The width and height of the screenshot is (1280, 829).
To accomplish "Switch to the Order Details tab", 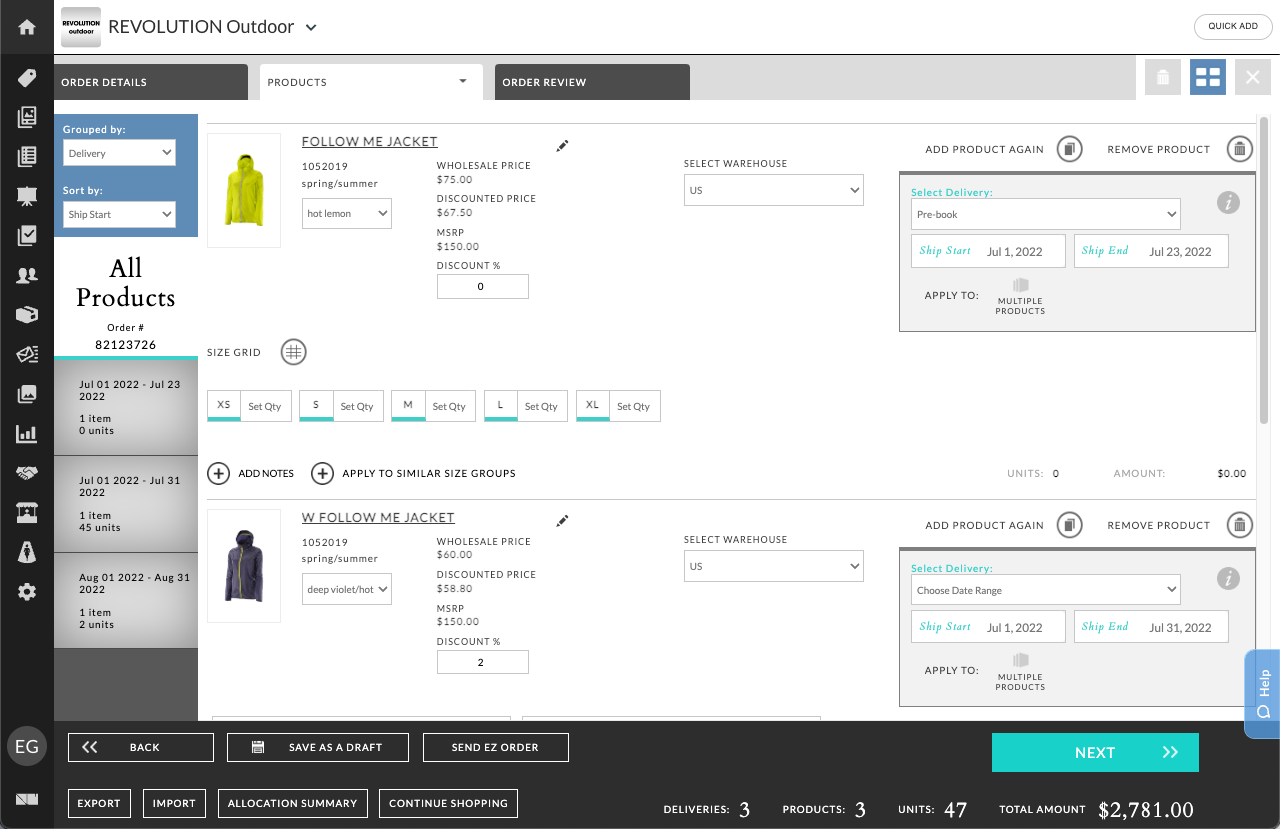I will click(x=151, y=82).
